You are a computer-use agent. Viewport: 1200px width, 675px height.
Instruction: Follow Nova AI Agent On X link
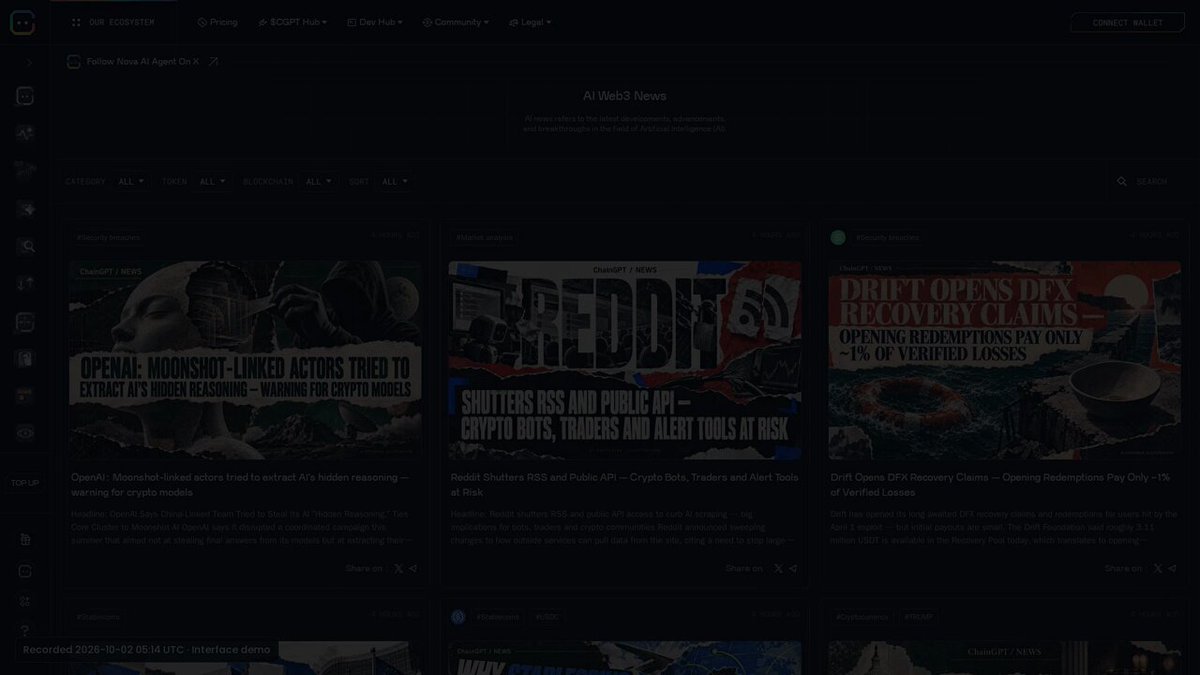coord(143,62)
